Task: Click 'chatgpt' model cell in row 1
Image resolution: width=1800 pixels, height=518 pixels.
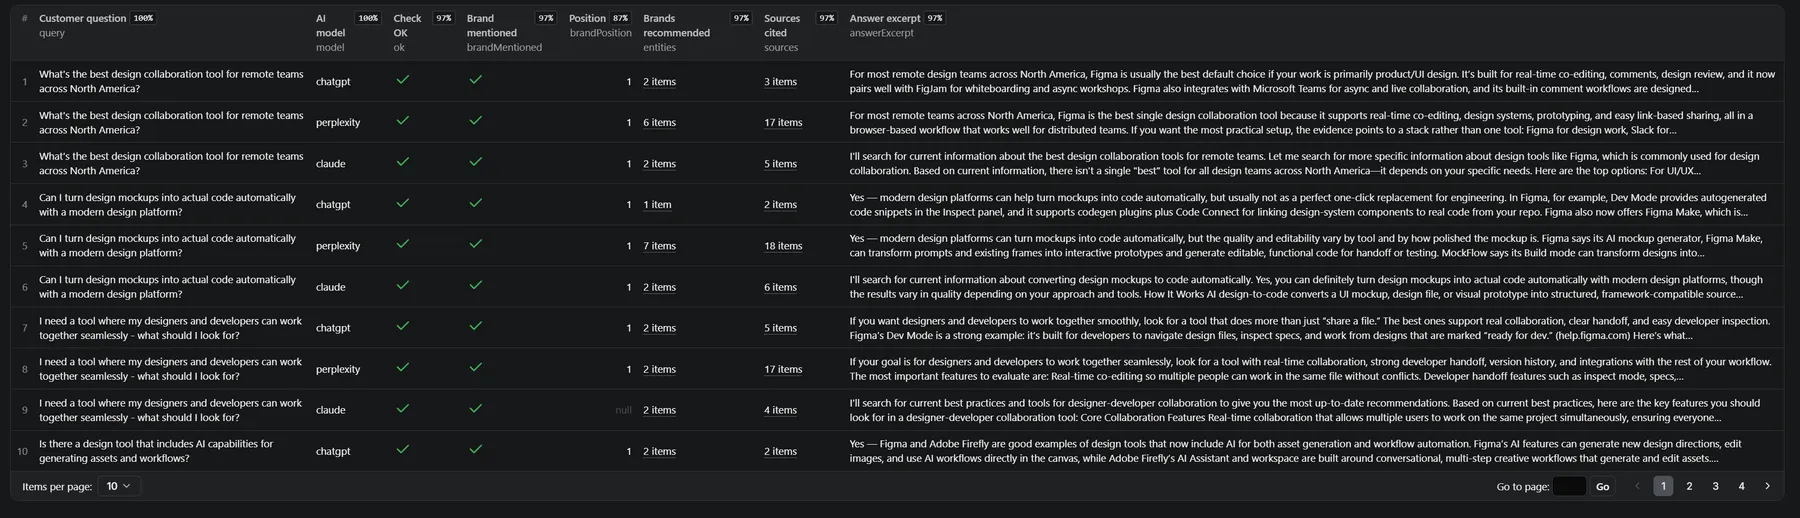Action: [x=333, y=82]
